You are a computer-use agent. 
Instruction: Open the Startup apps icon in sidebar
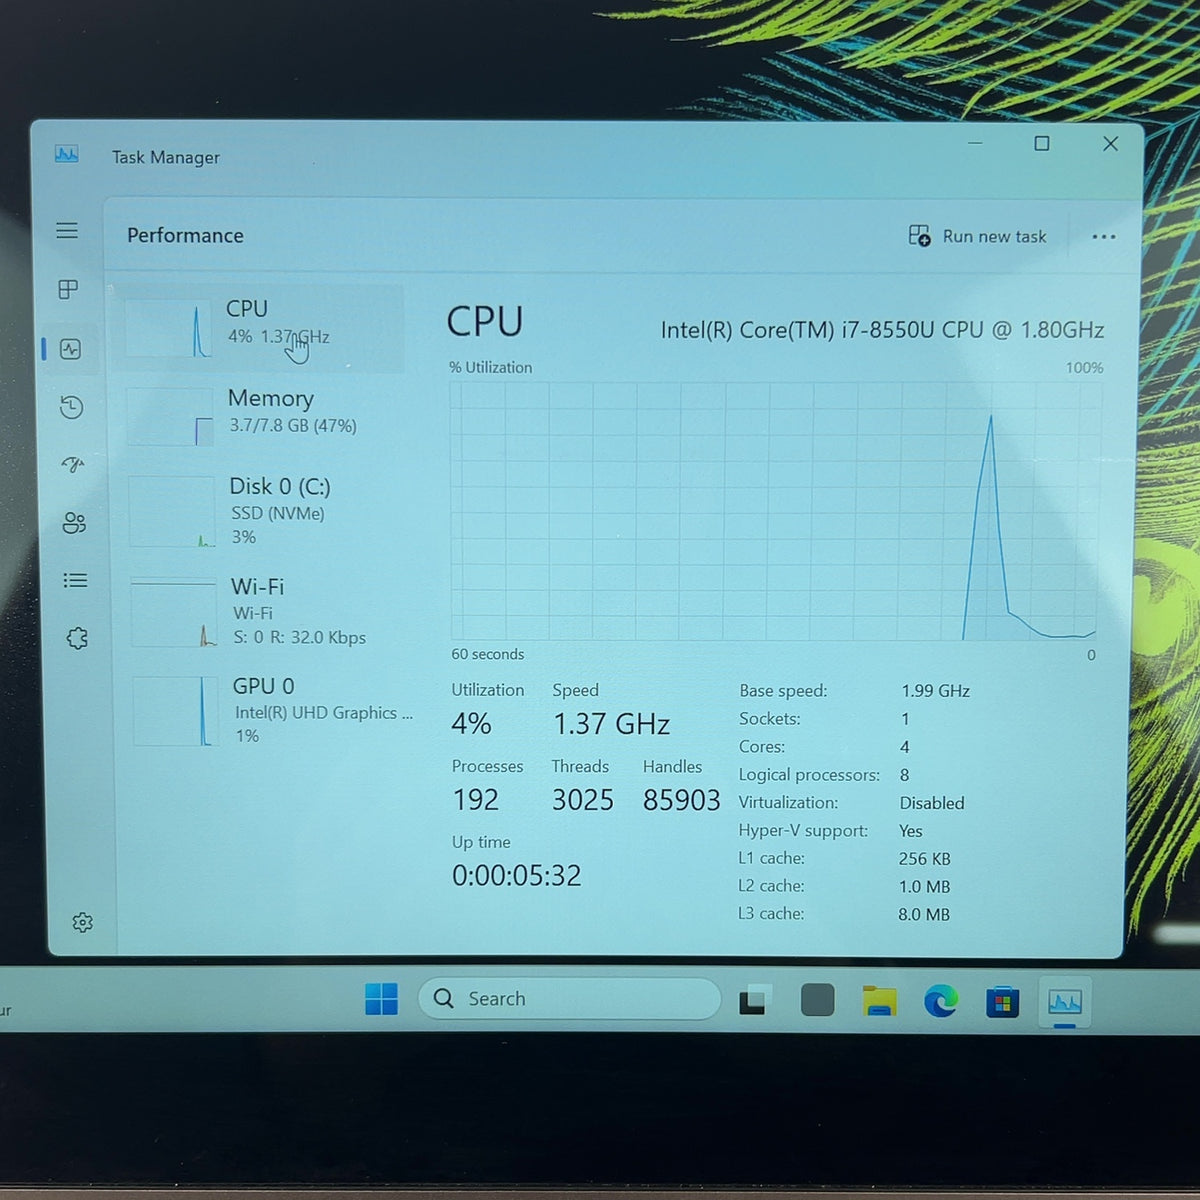coord(73,464)
